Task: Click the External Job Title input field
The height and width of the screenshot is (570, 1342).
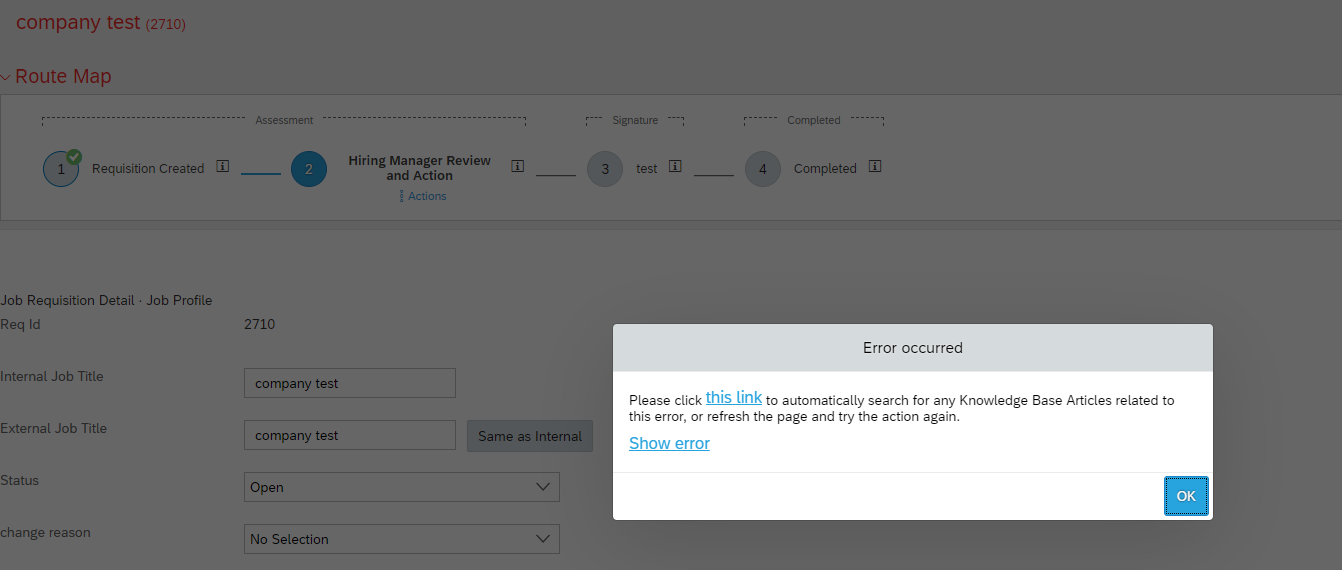Action: 350,435
